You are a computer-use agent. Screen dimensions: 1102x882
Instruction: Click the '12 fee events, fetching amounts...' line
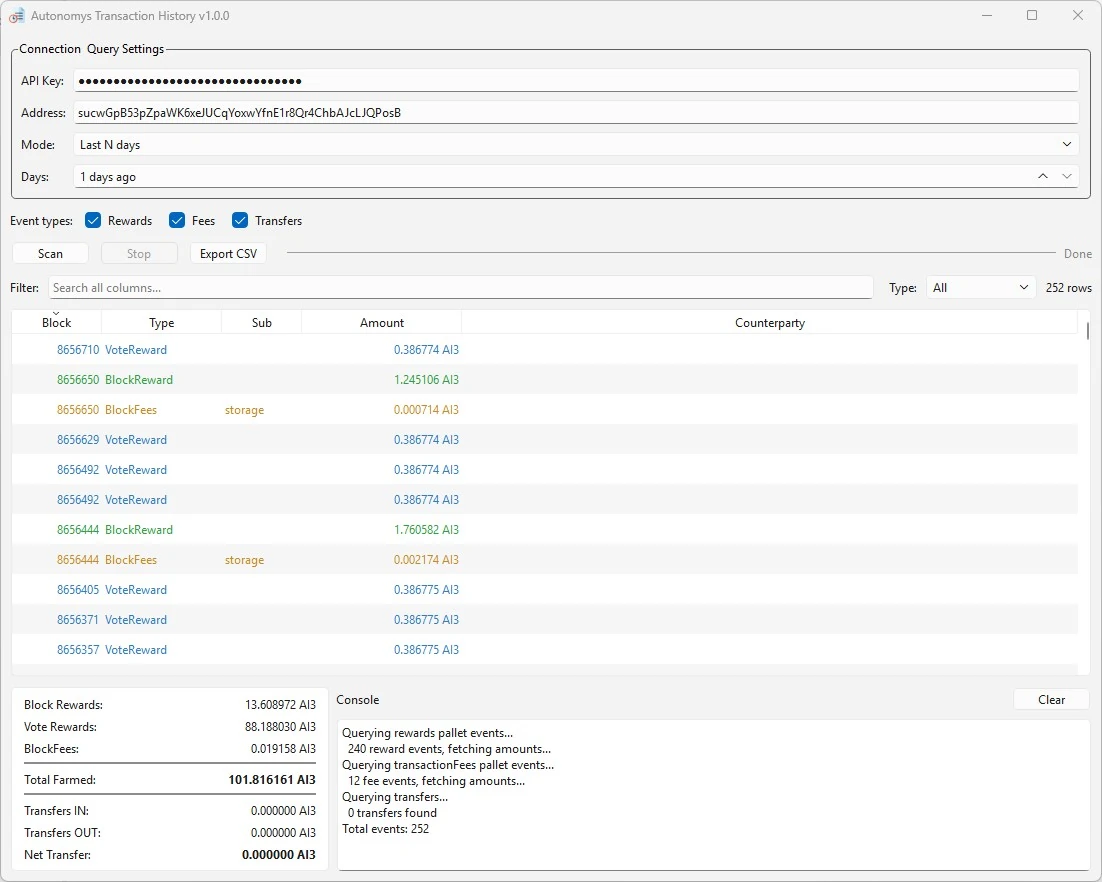436,781
